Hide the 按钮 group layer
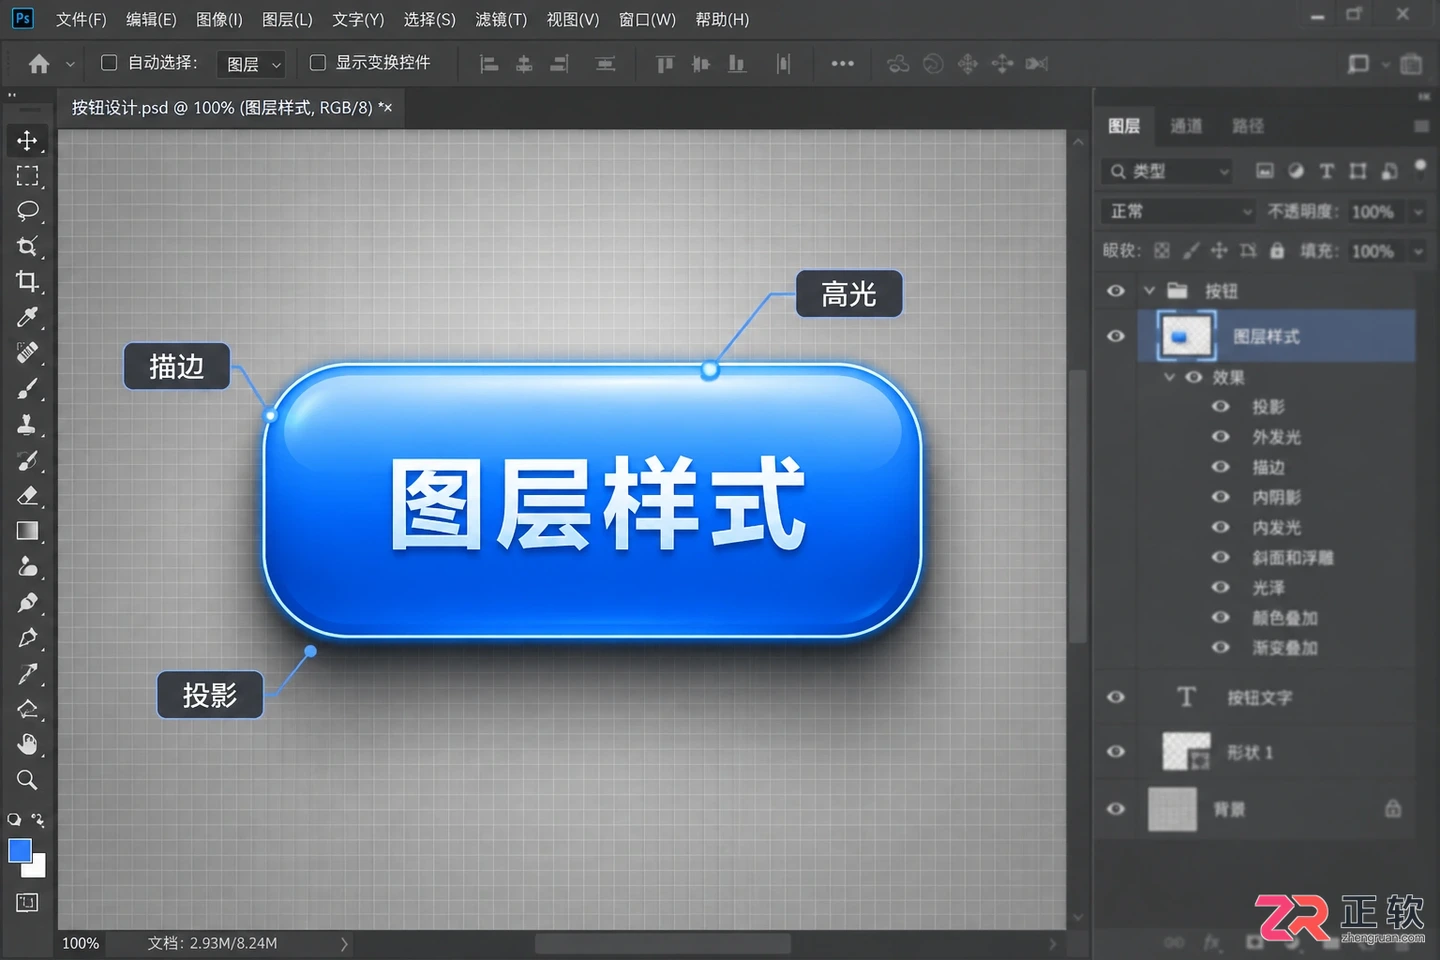Viewport: 1440px width, 960px height. (x=1116, y=291)
